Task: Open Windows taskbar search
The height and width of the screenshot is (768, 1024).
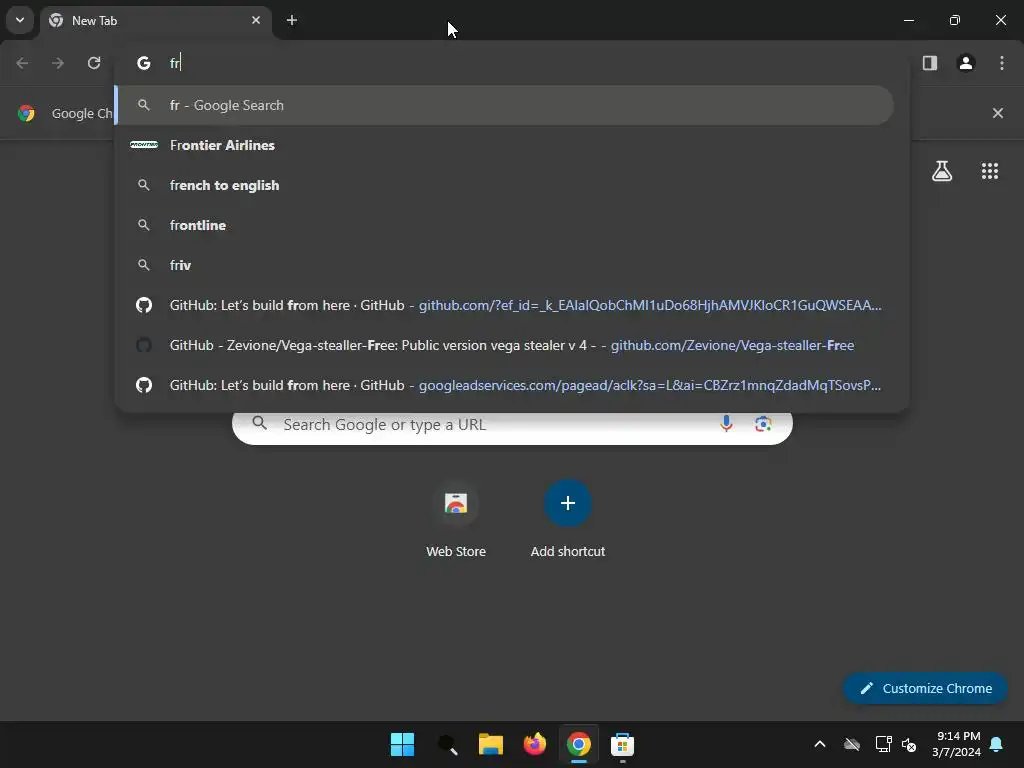Action: pyautogui.click(x=447, y=744)
